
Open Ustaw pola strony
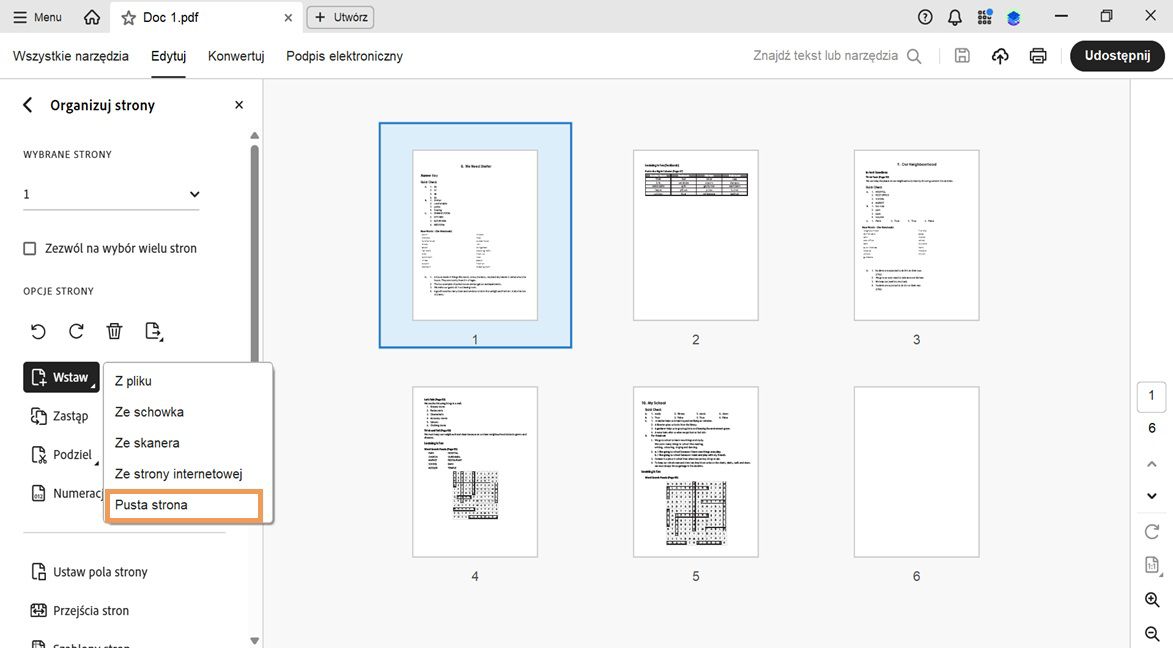coord(89,572)
